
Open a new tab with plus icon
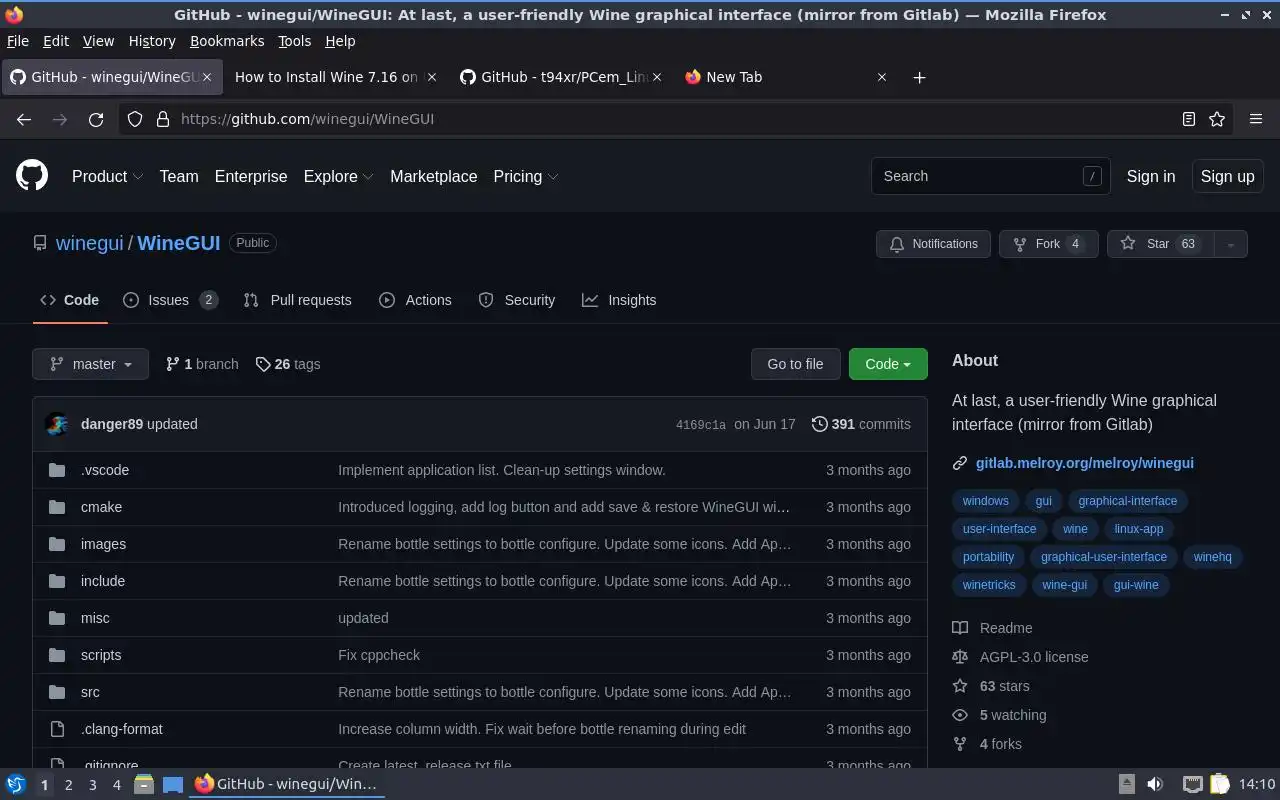coord(919,77)
